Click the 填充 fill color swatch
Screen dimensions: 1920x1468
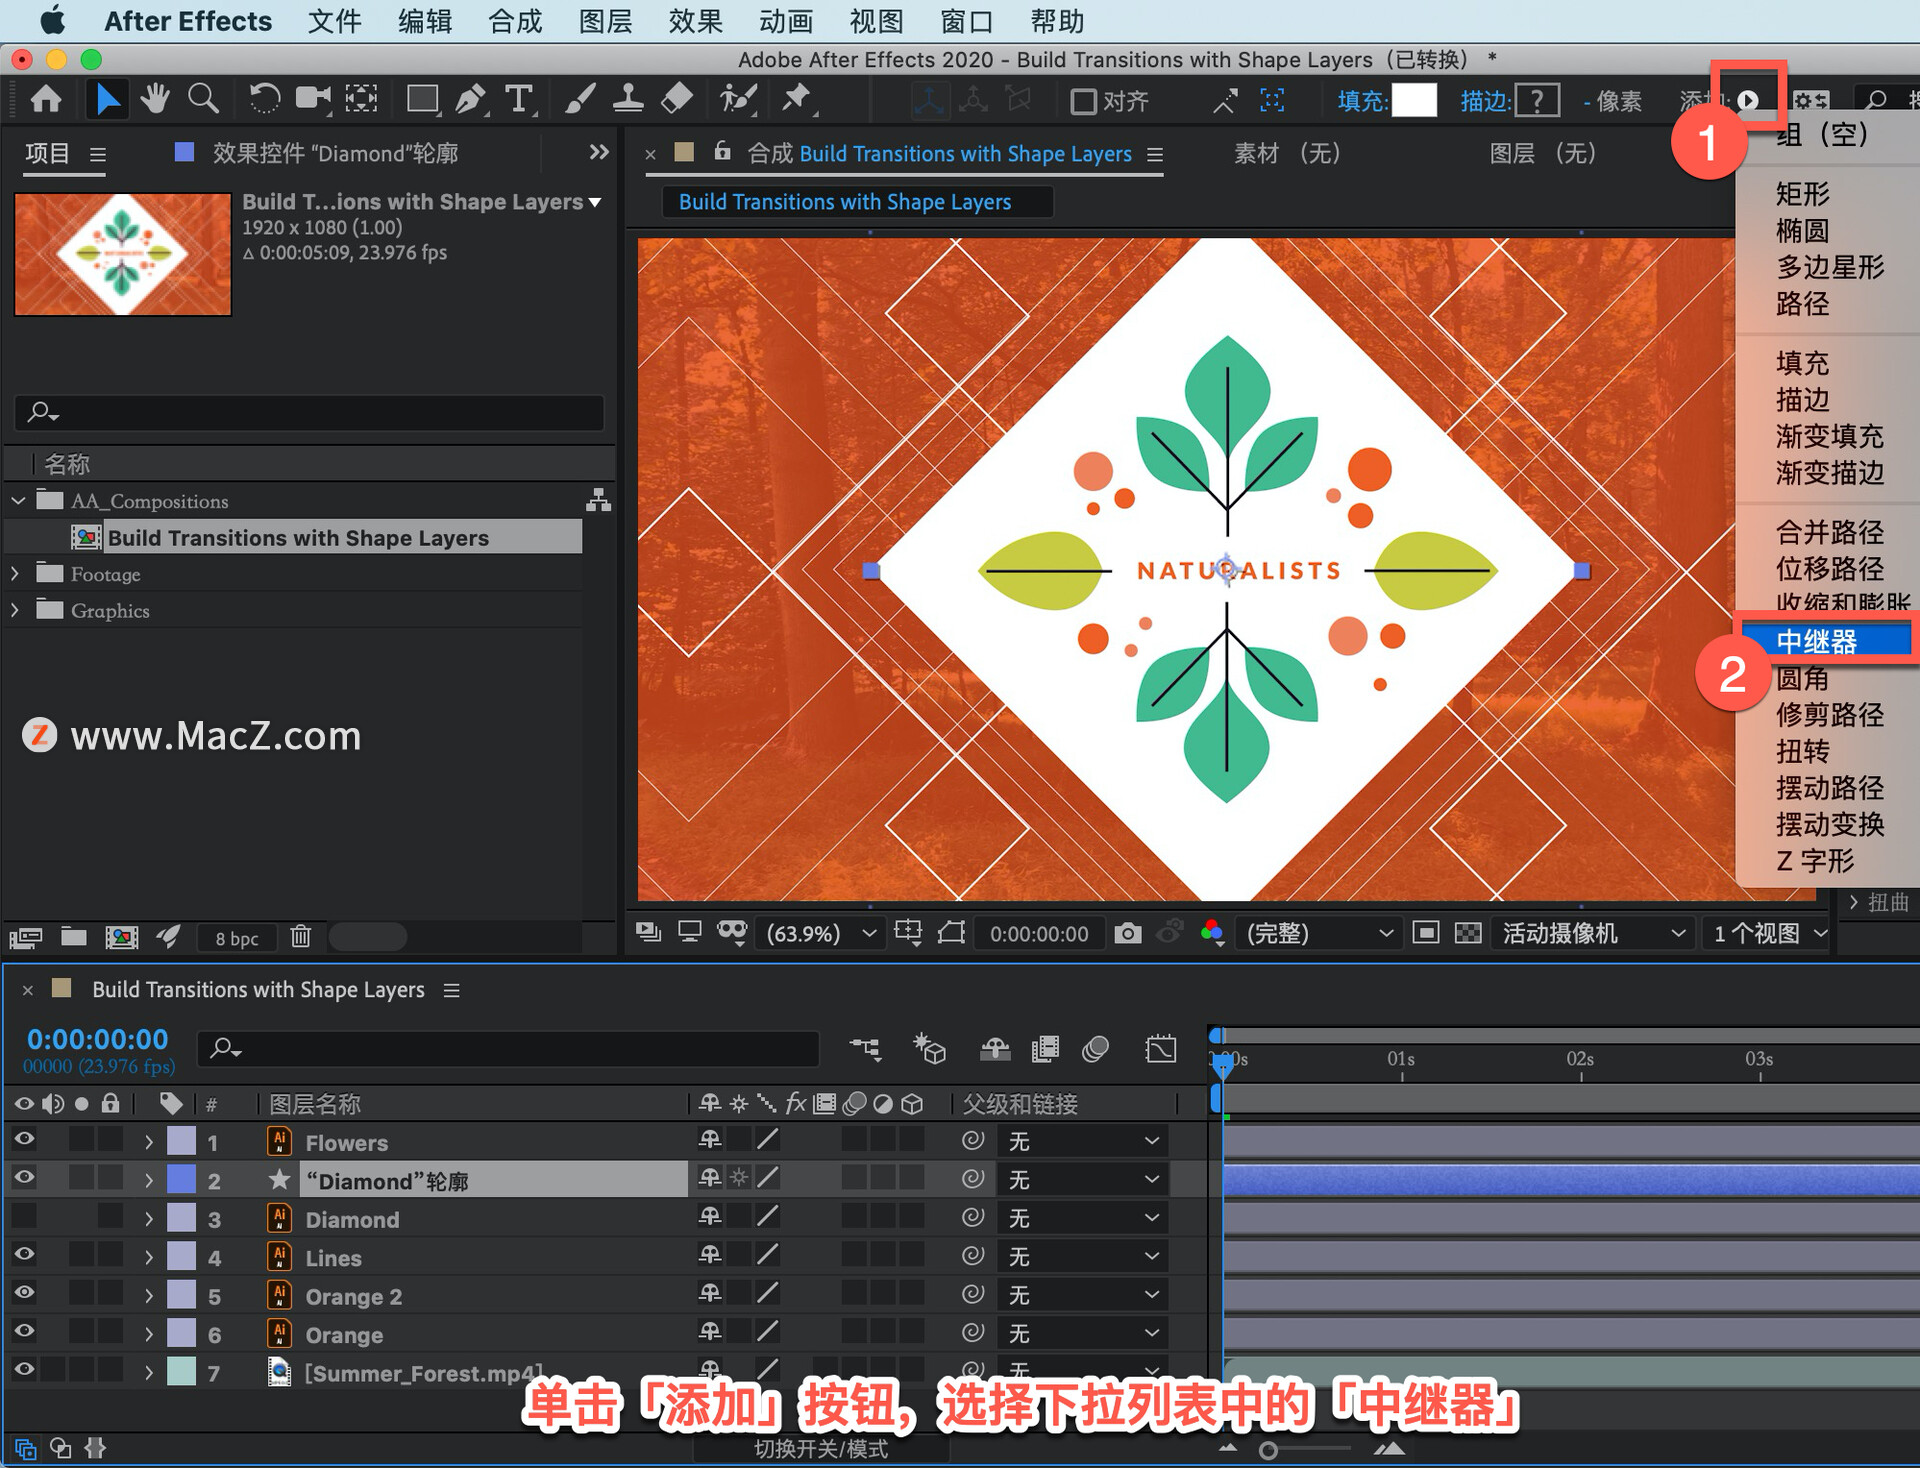coord(1413,100)
